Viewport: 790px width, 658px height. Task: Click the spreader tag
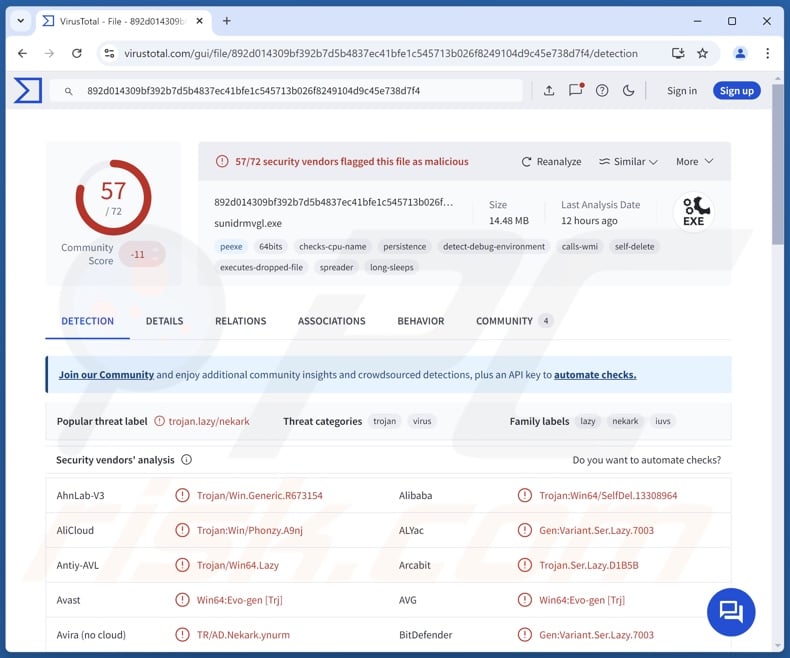pos(337,267)
